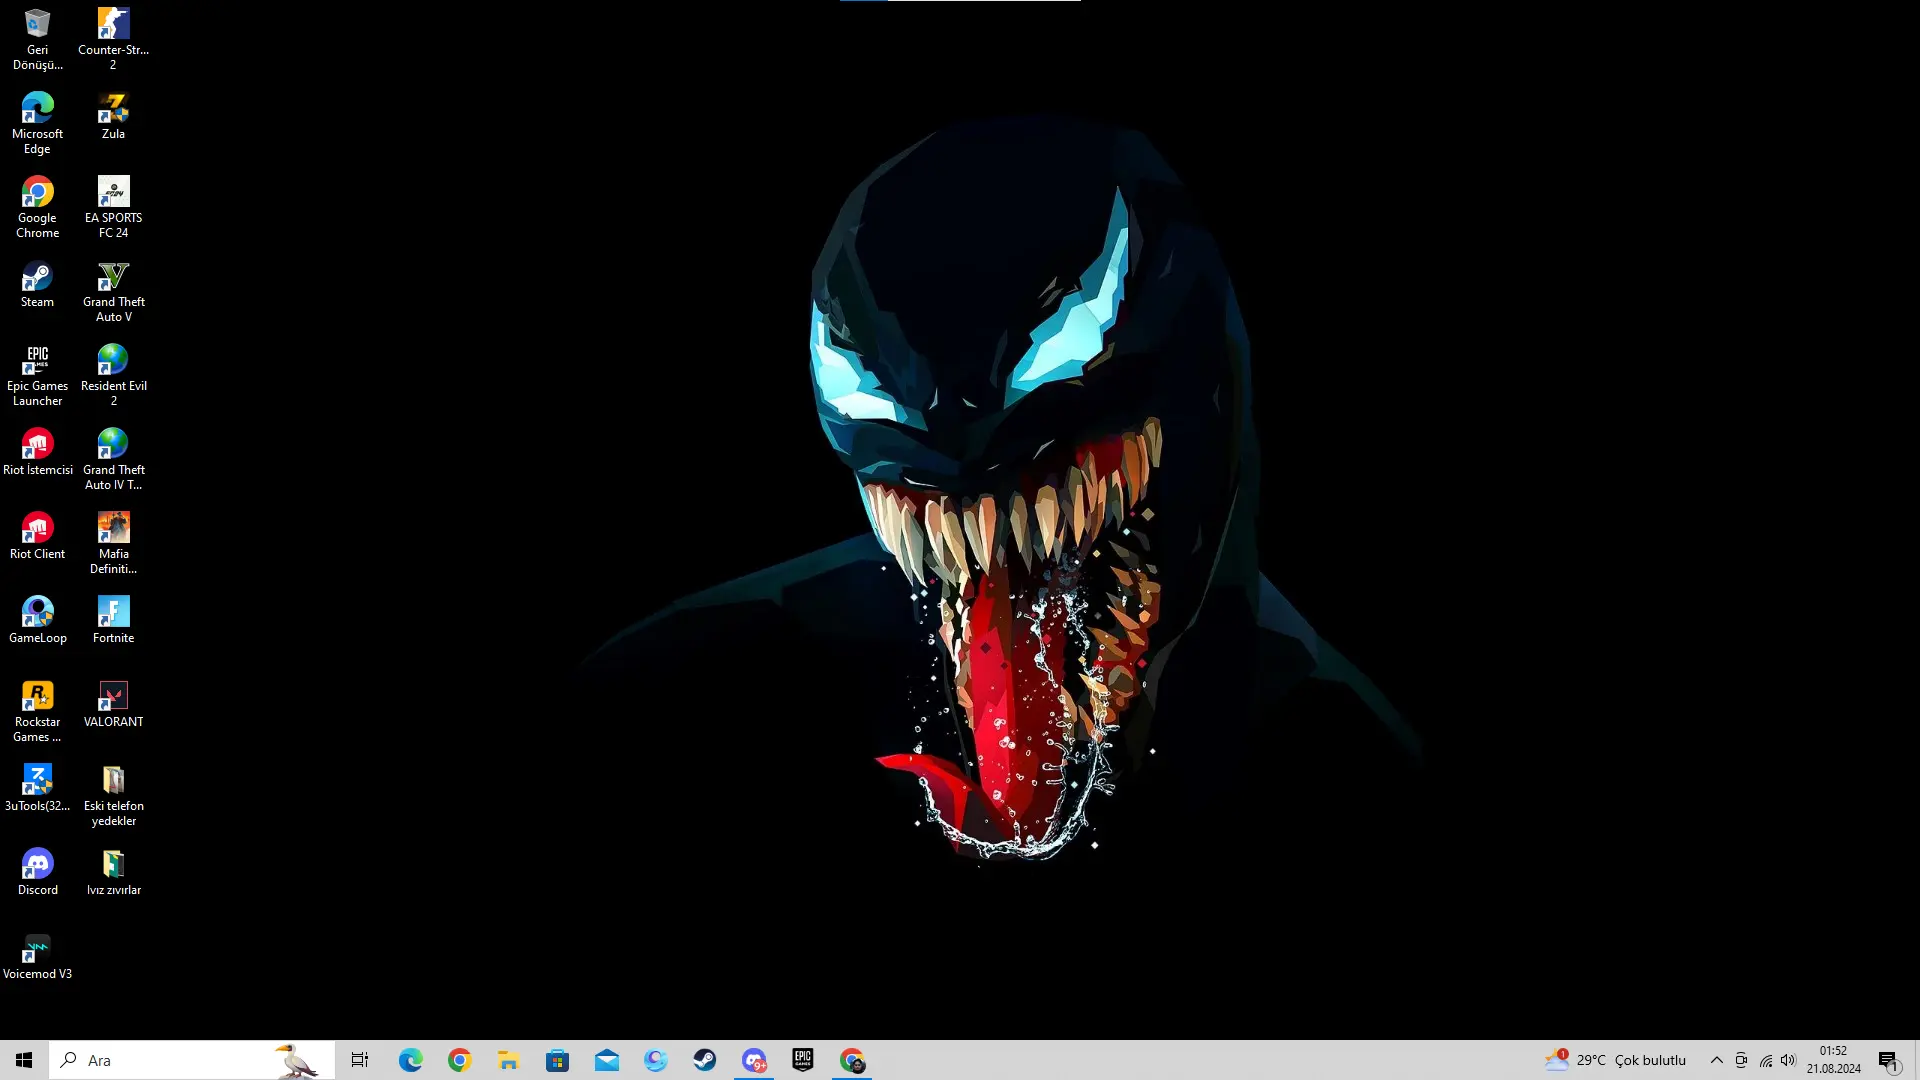Open the 29°C Çok bulutlu weather widget

click(1616, 1060)
